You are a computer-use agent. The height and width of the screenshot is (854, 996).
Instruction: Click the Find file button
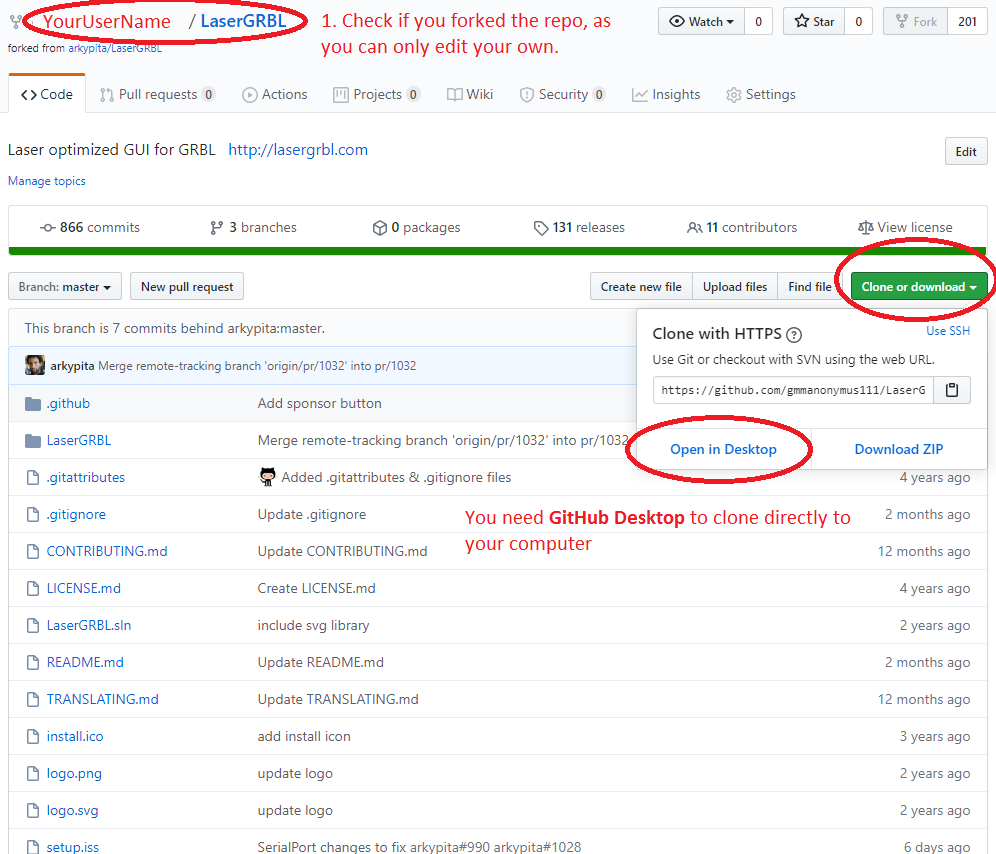809,287
